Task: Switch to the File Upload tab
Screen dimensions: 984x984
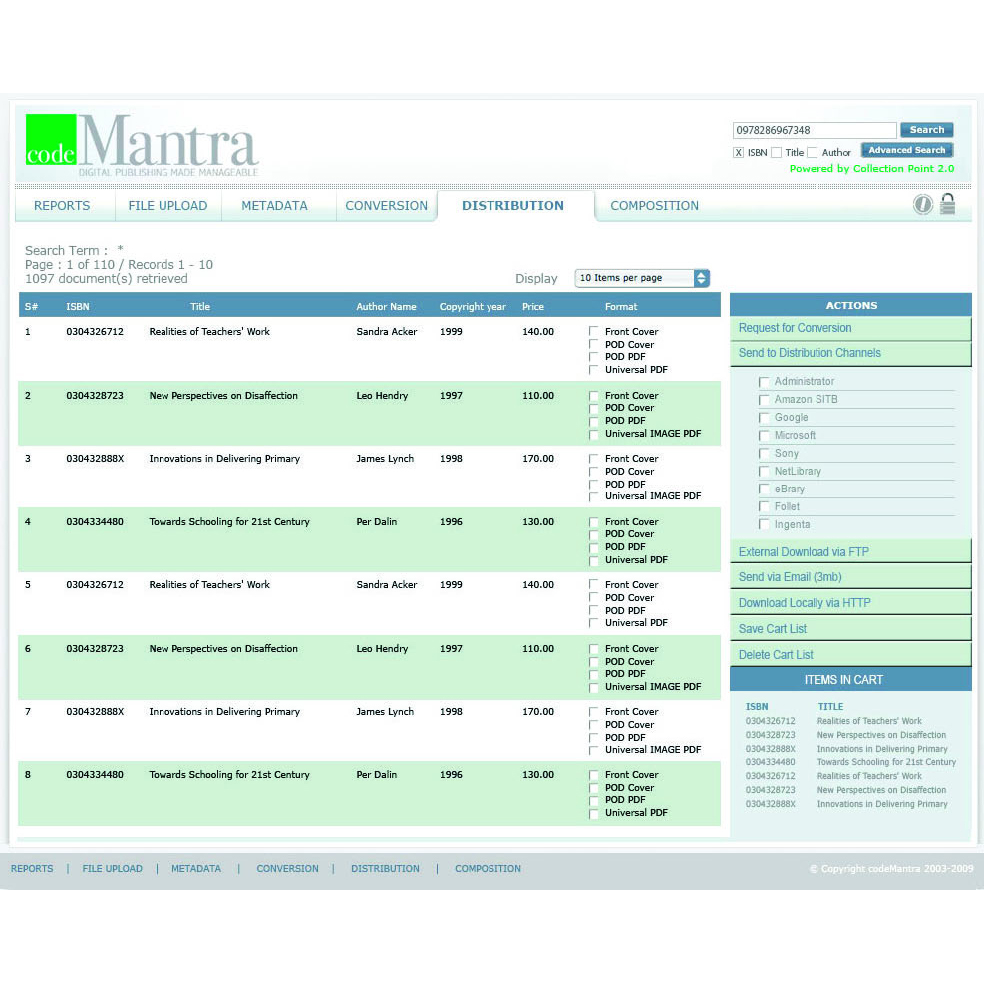Action: [168, 206]
